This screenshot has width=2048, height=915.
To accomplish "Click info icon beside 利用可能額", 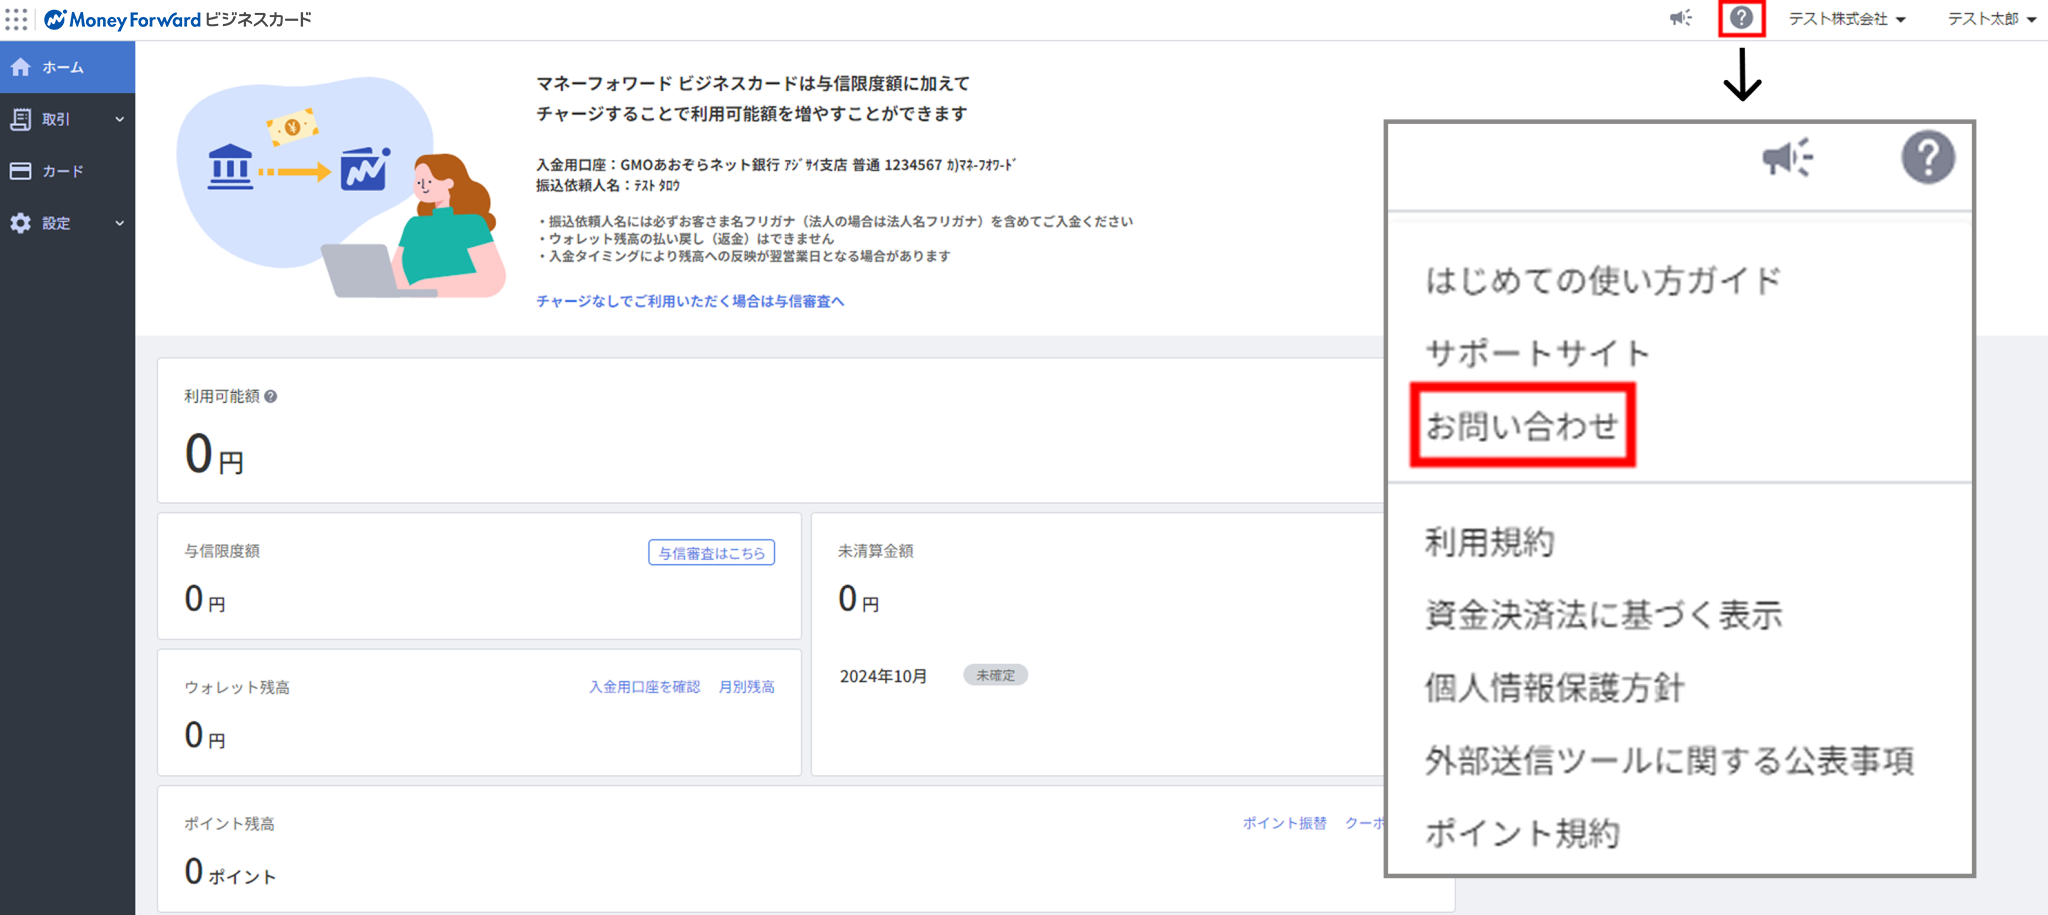I will 271,397.
